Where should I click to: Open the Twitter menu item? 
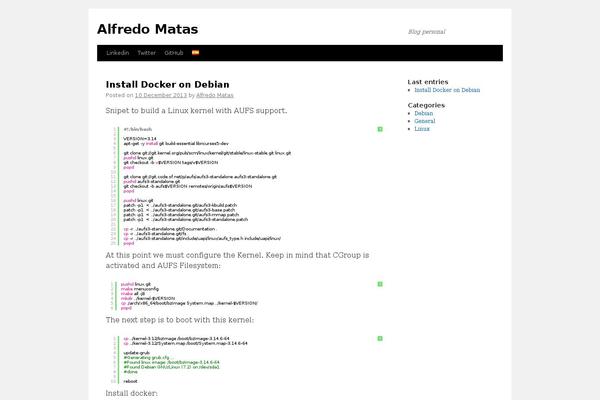pyautogui.click(x=147, y=53)
